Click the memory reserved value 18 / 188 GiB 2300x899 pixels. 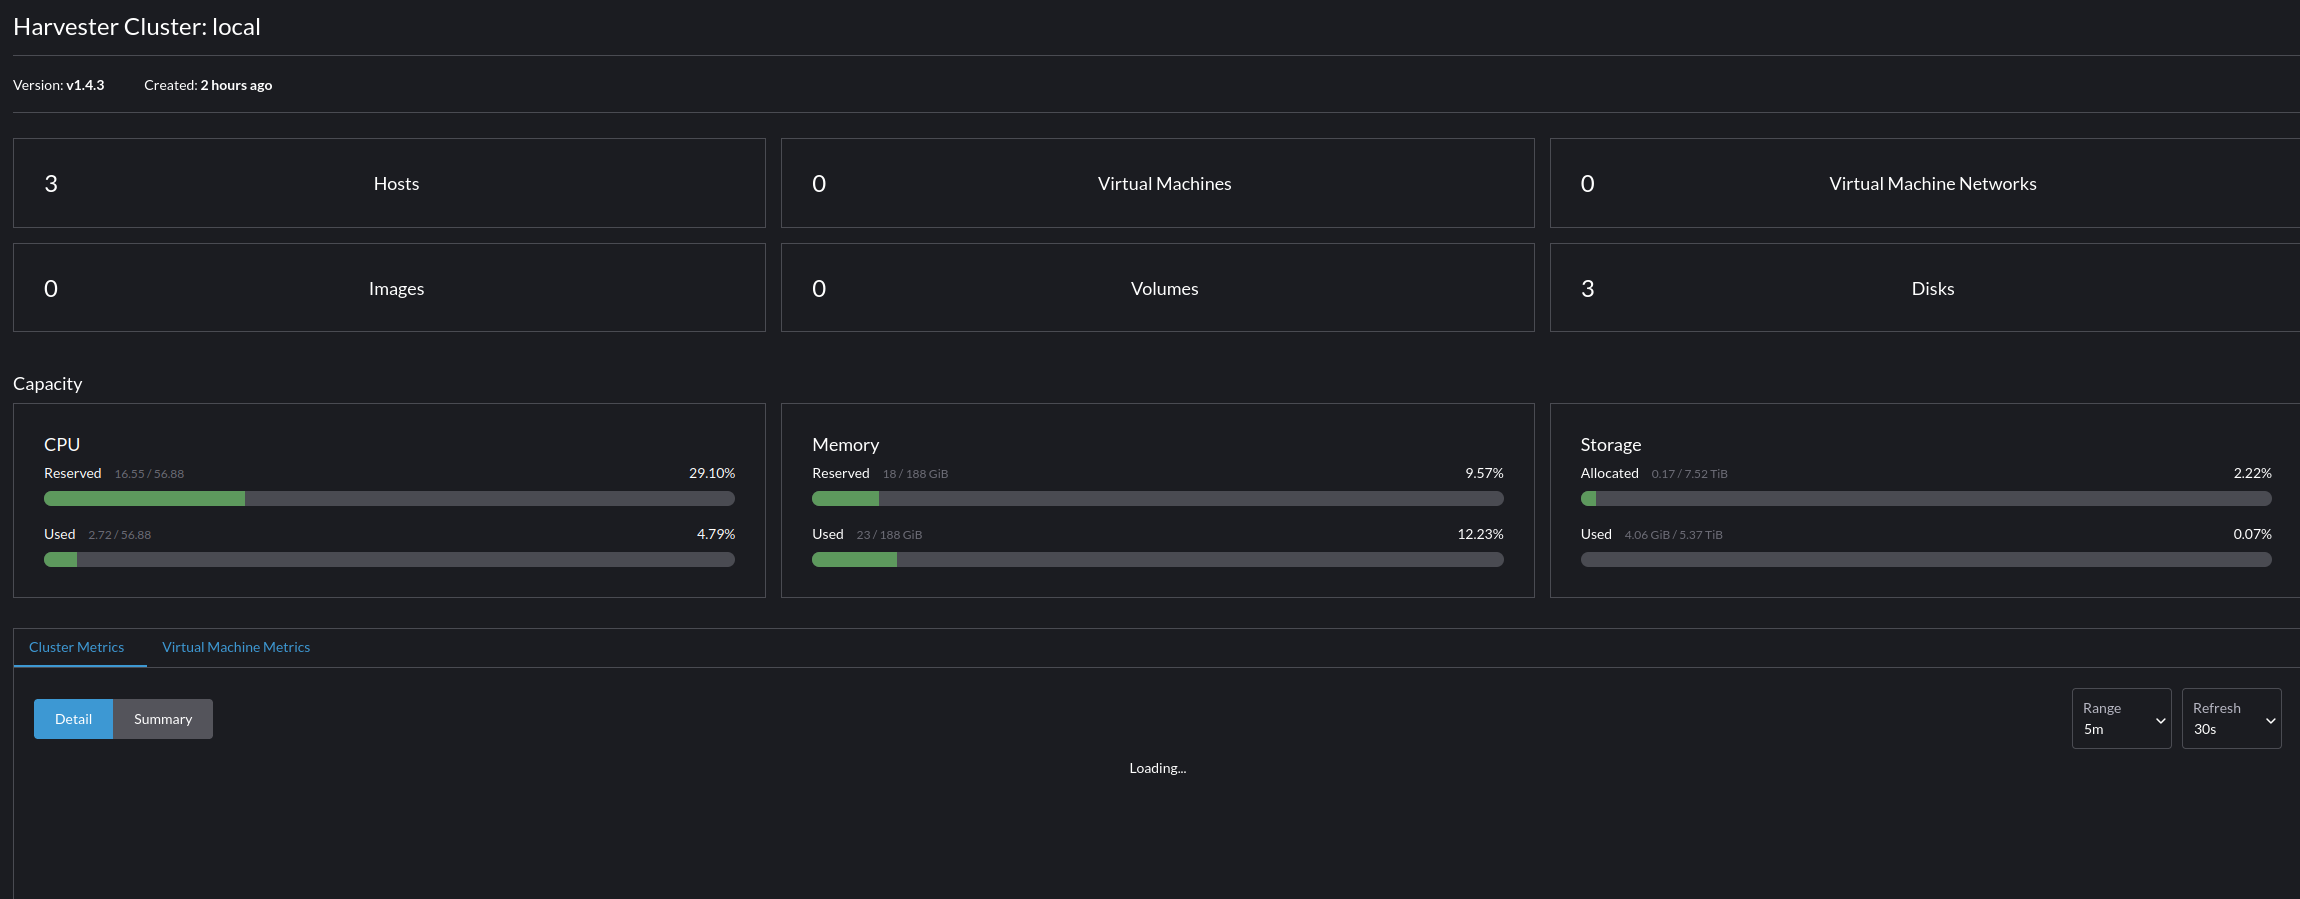[915, 474]
